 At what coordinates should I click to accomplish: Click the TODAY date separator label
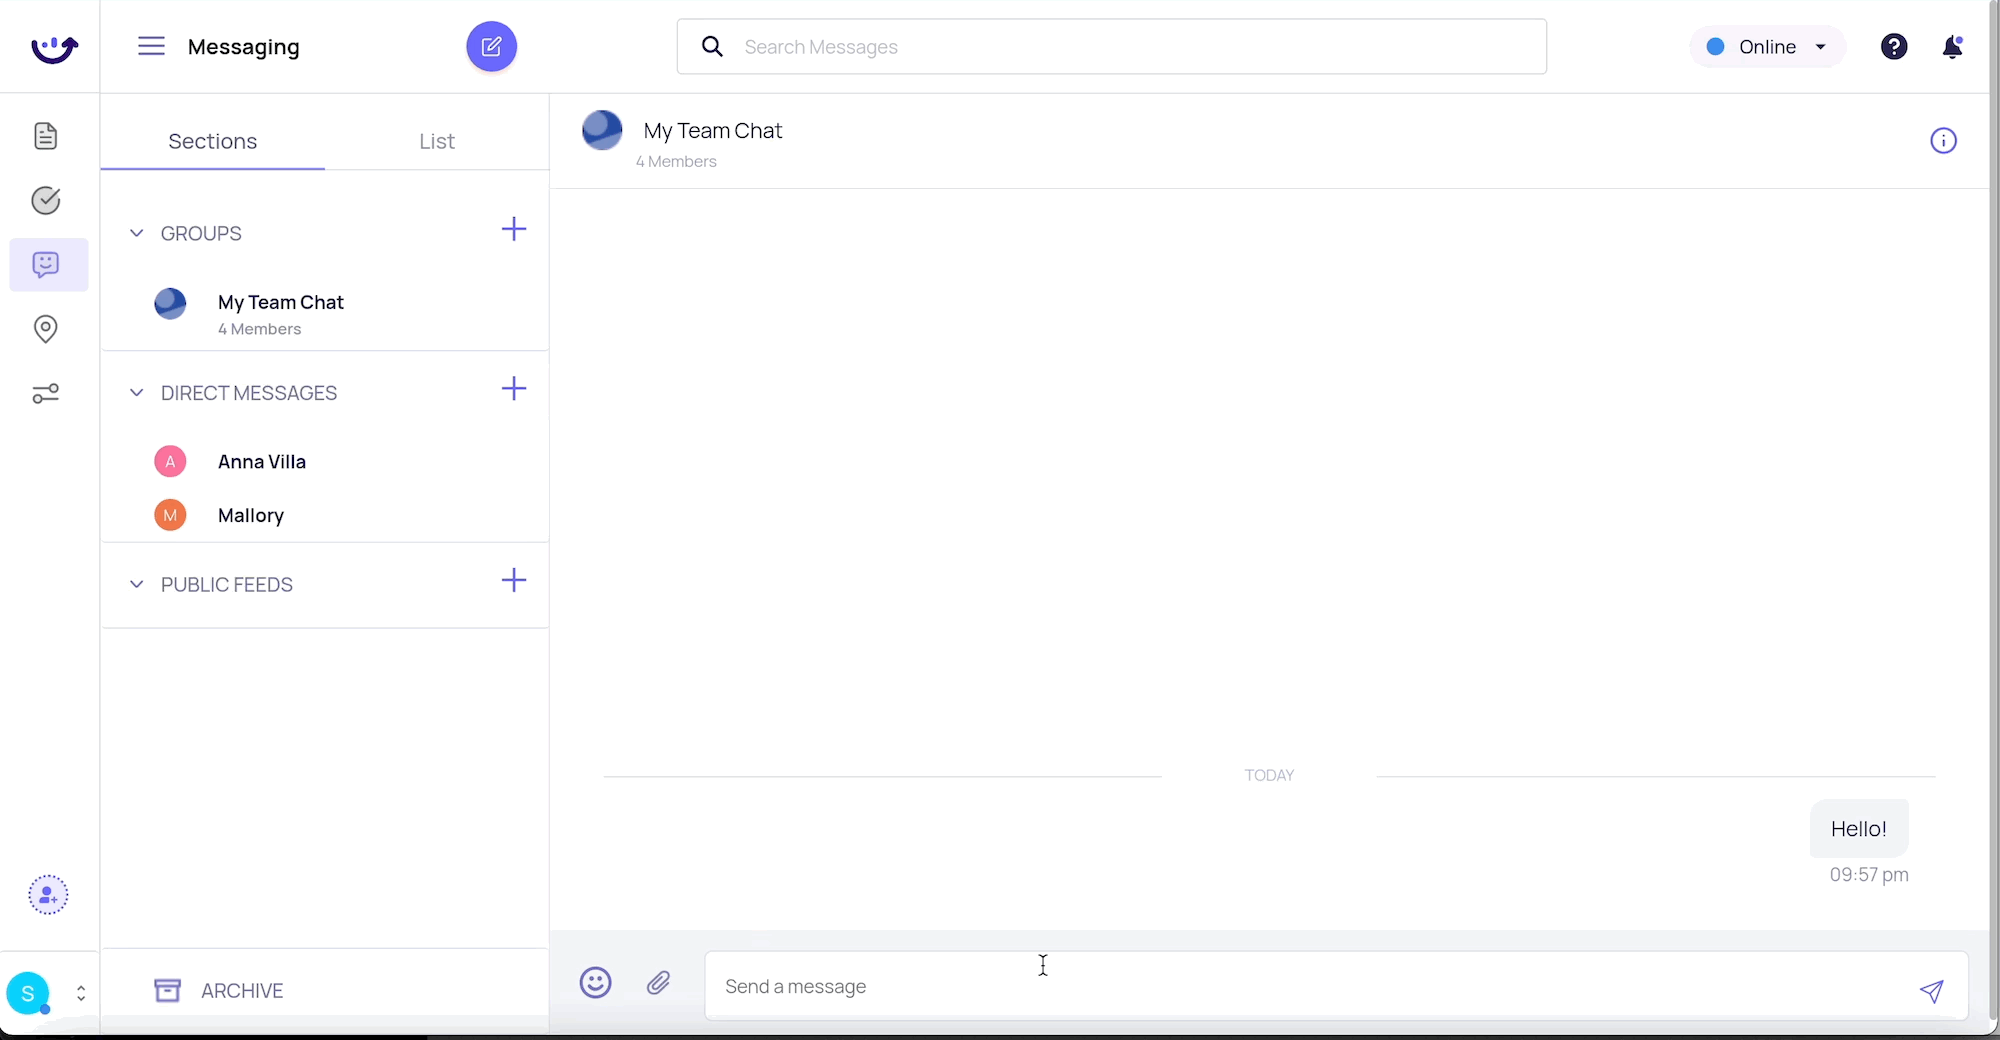1269,775
